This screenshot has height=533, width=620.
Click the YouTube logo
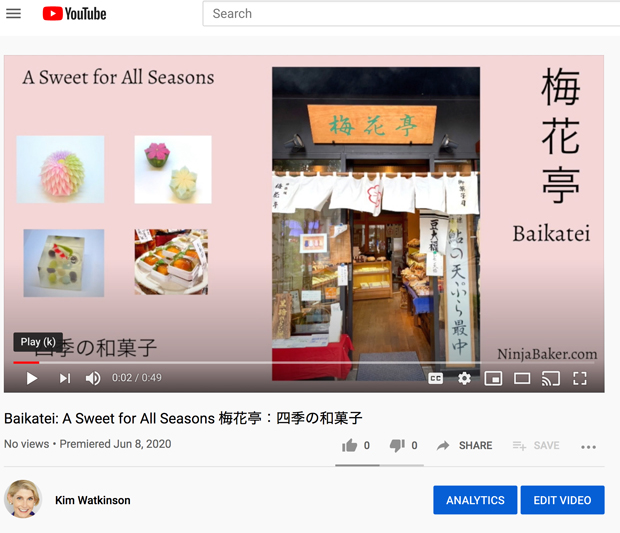tap(74, 14)
